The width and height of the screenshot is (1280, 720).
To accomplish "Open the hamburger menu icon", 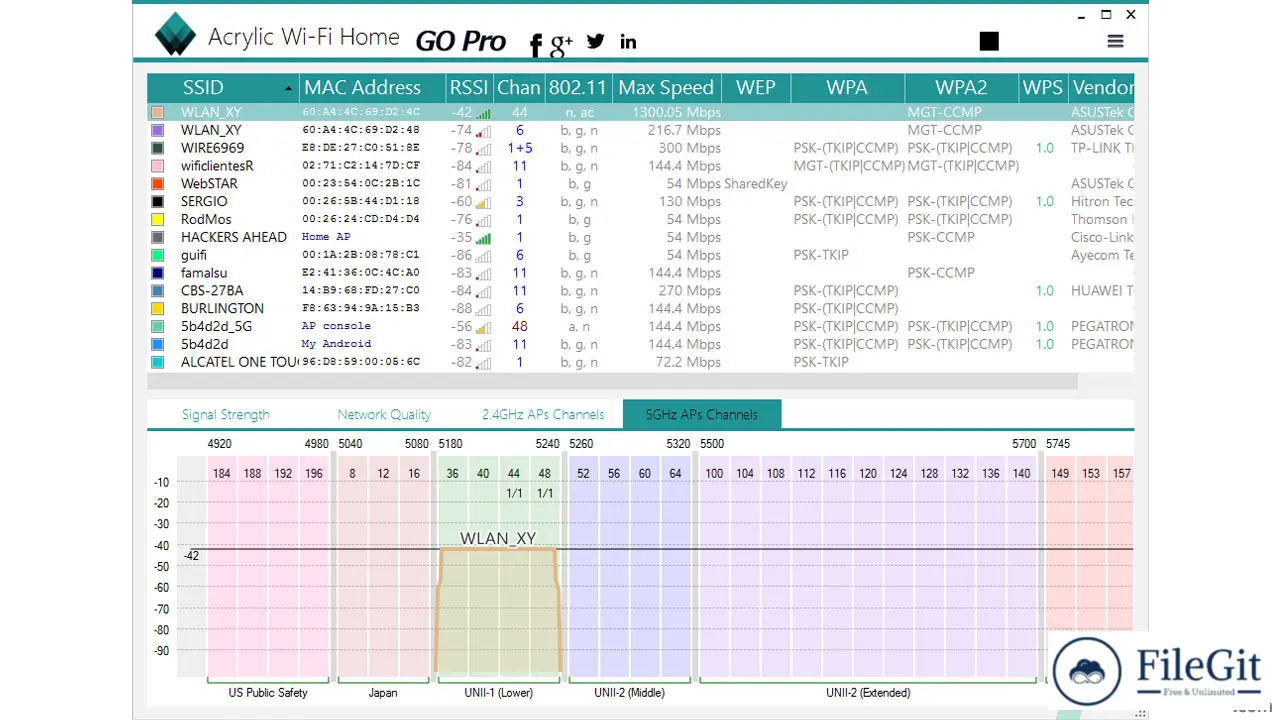I will [1115, 41].
